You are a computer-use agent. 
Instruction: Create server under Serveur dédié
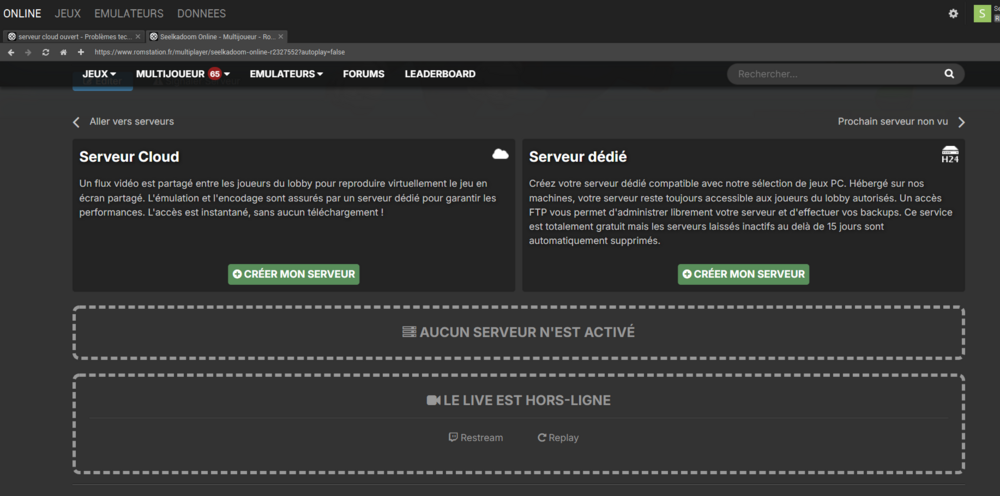743,274
